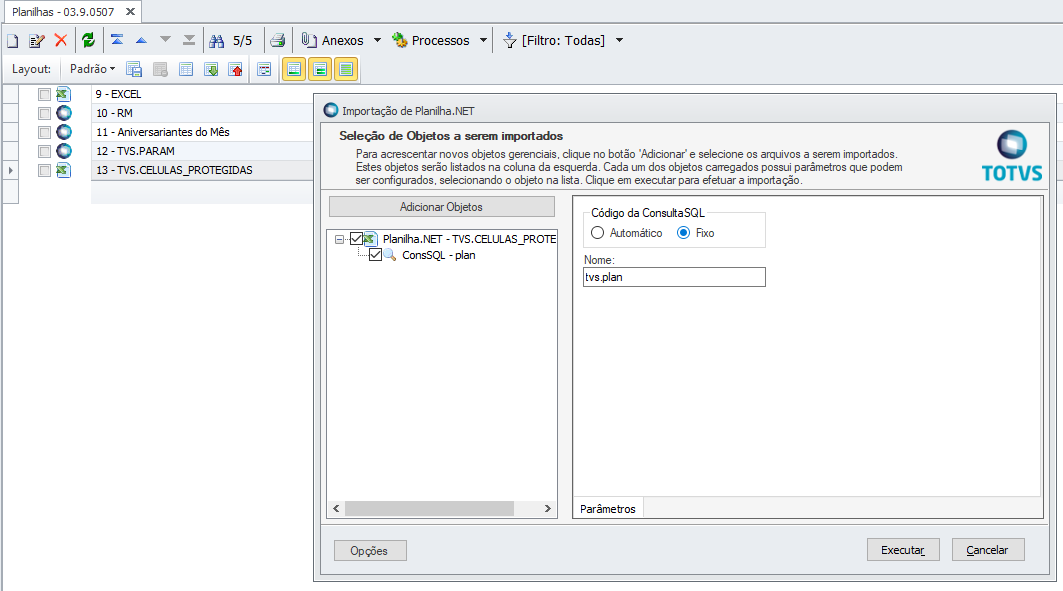The width and height of the screenshot is (1063, 591).
Task: Go to the next record down arrow
Action: click(165, 40)
